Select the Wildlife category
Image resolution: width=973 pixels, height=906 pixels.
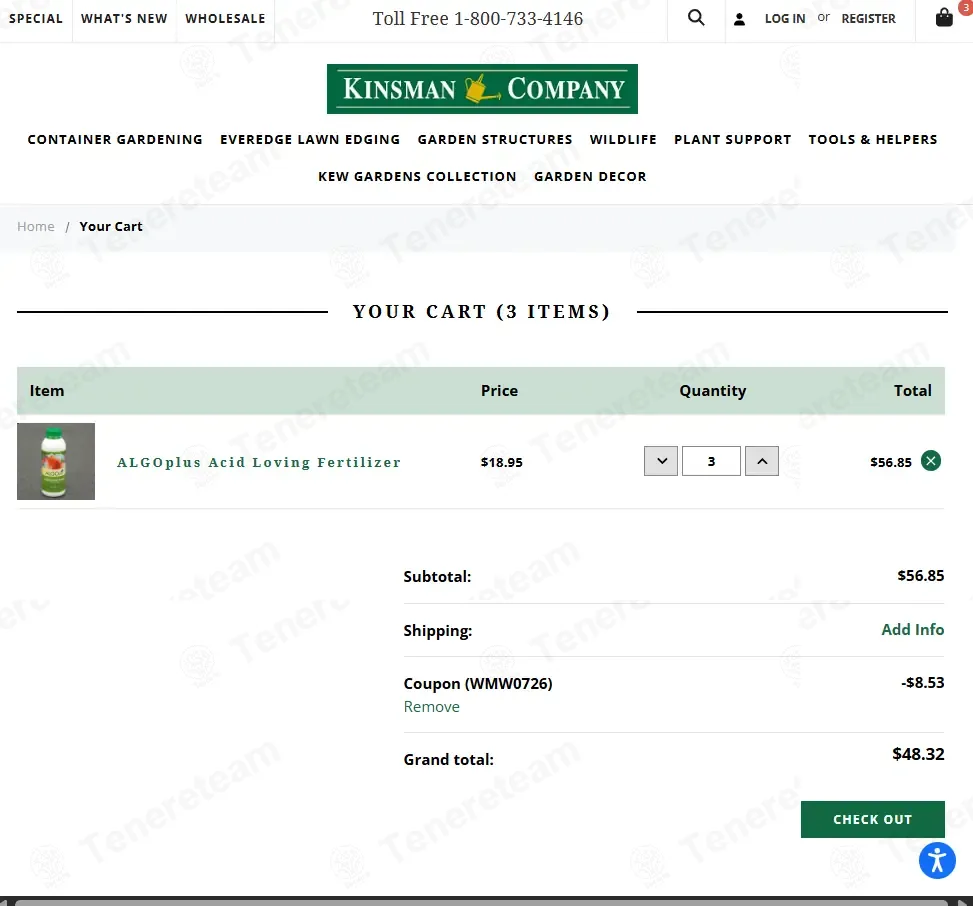[623, 140]
